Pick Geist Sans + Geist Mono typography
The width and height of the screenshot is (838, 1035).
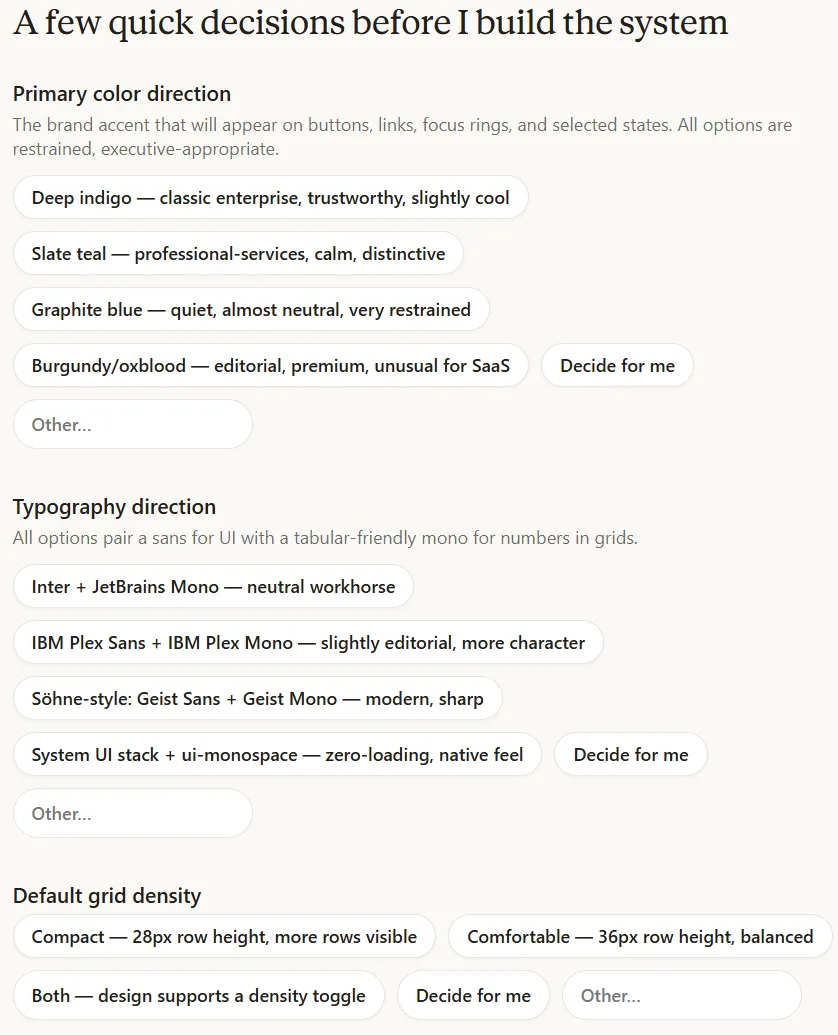[x=257, y=699]
